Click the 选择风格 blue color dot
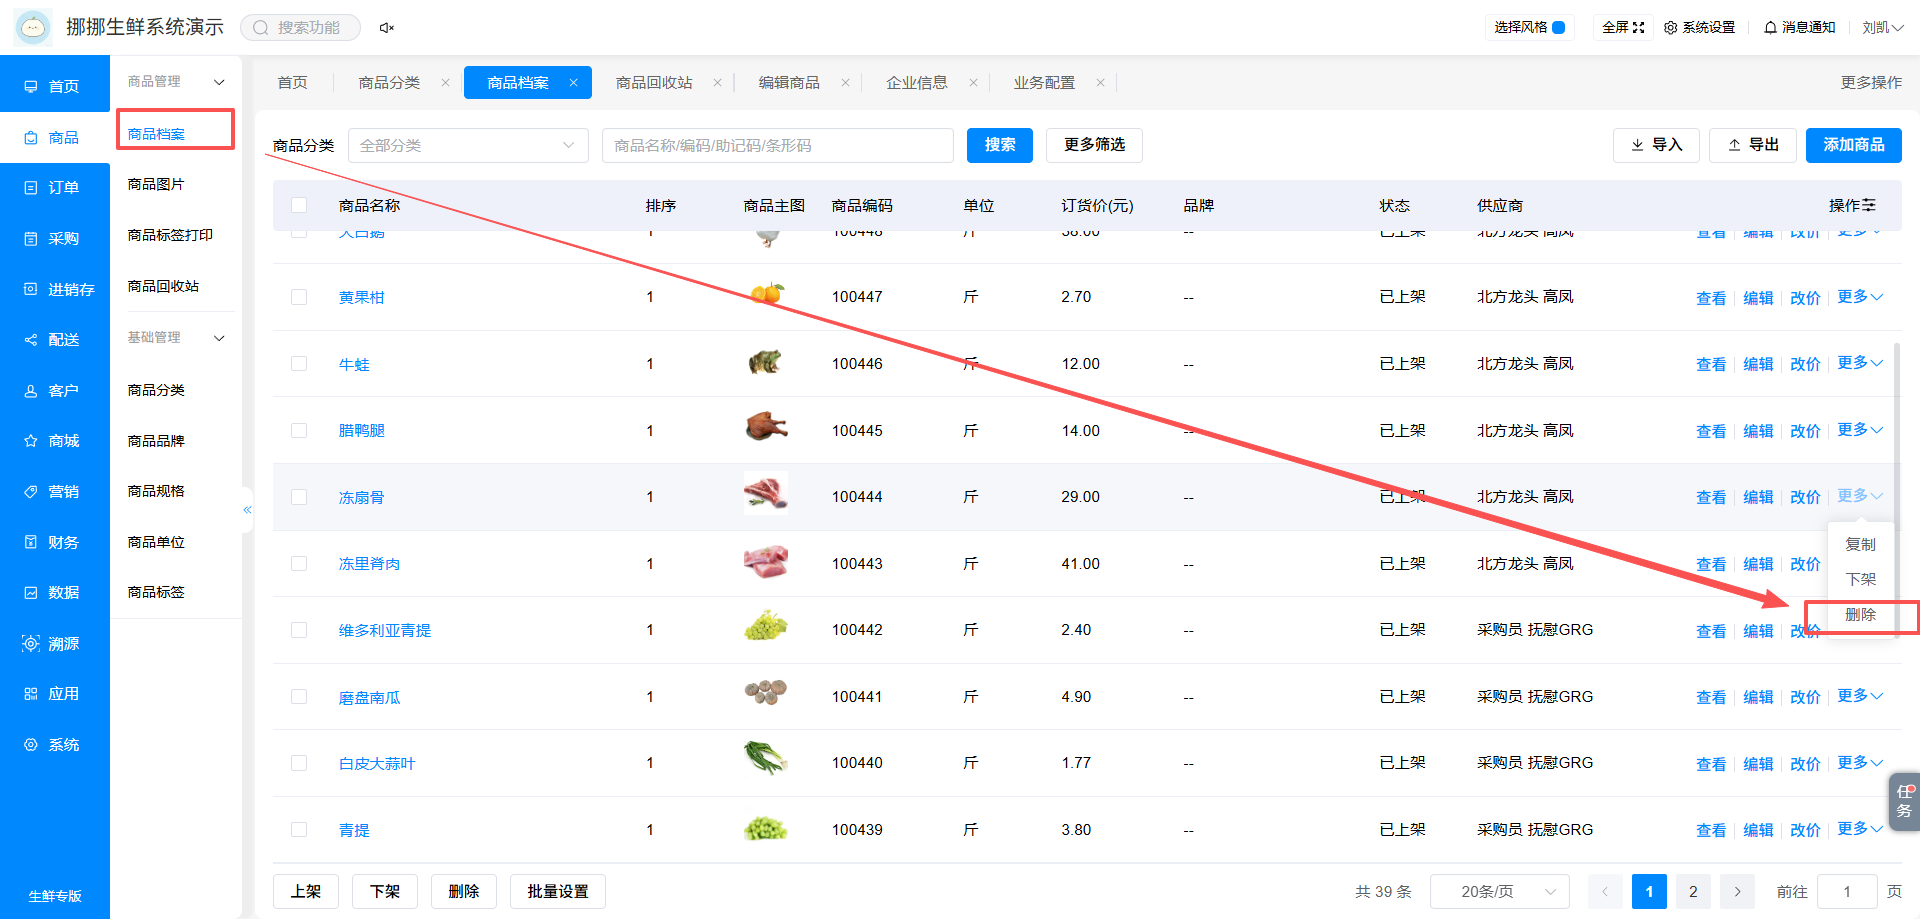Image resolution: width=1920 pixels, height=919 pixels. point(1558,27)
